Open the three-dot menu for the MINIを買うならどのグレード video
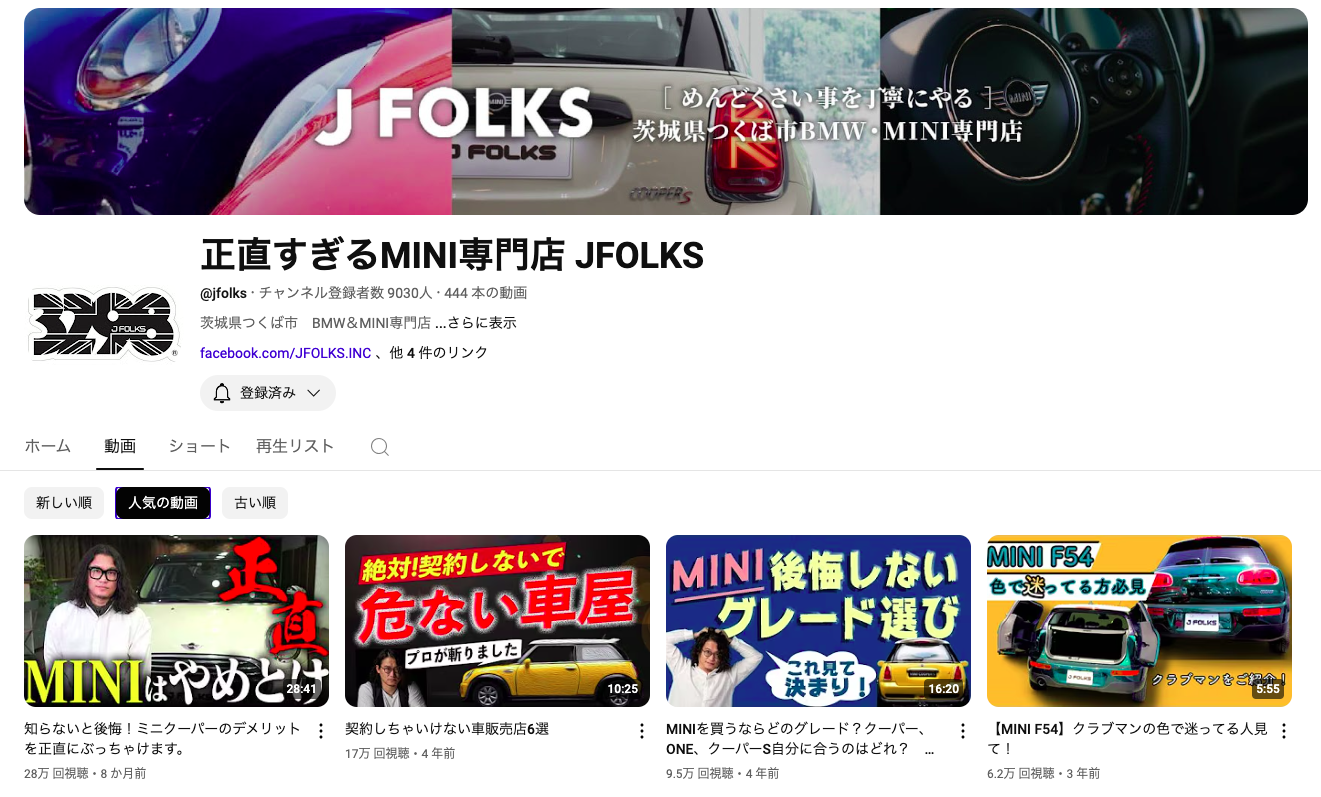The image size is (1321, 797). coord(963,731)
